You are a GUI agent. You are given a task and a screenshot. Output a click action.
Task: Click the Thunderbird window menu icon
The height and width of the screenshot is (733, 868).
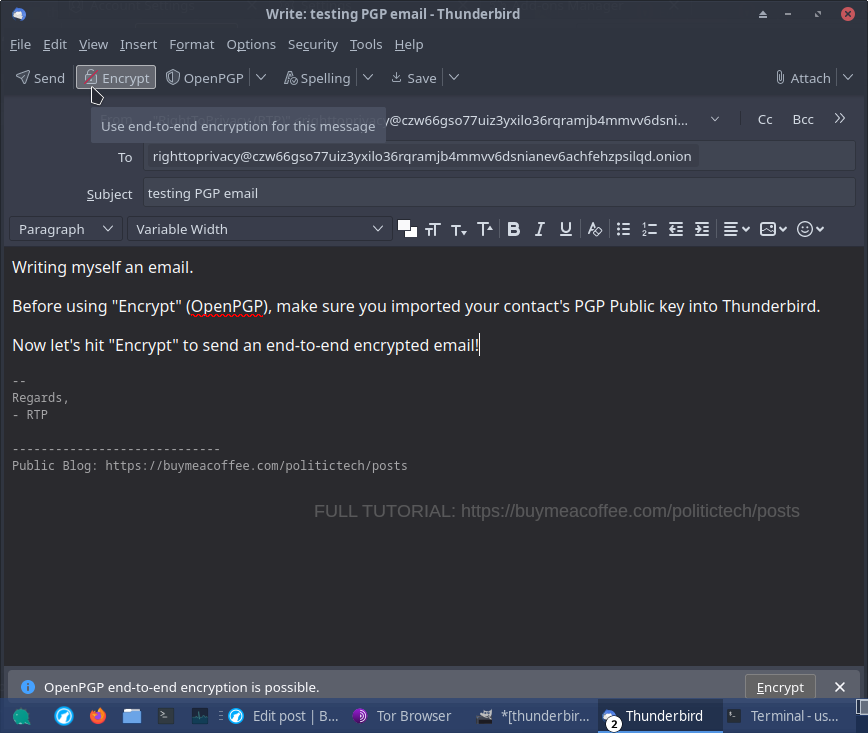point(19,14)
